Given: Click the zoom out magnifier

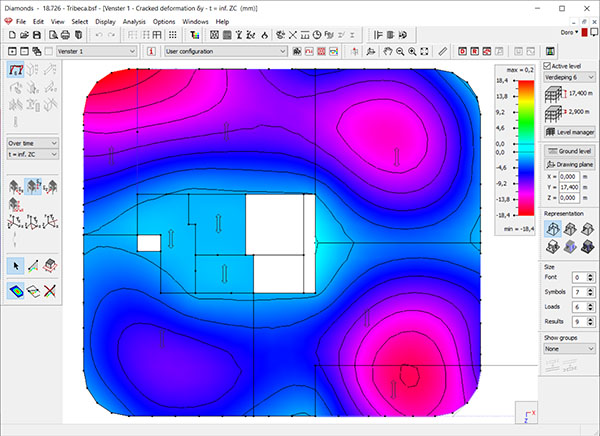Looking at the screenshot, I should tap(400, 51).
